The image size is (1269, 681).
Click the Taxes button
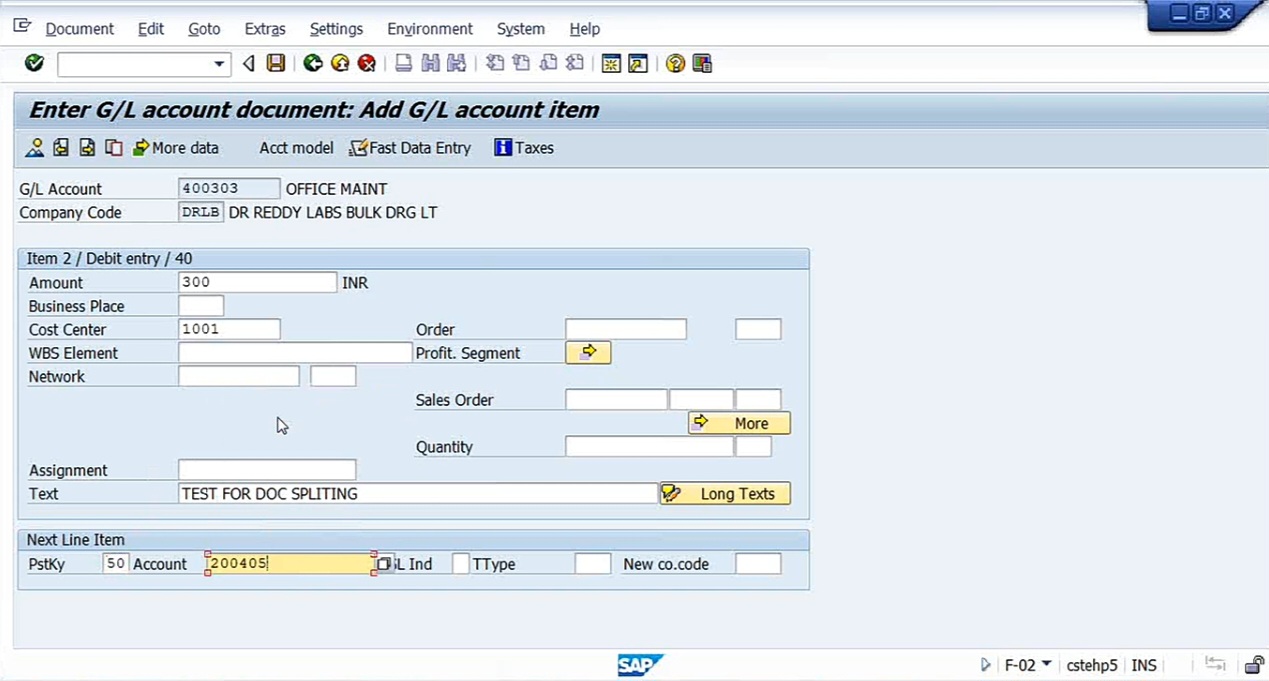[524, 148]
